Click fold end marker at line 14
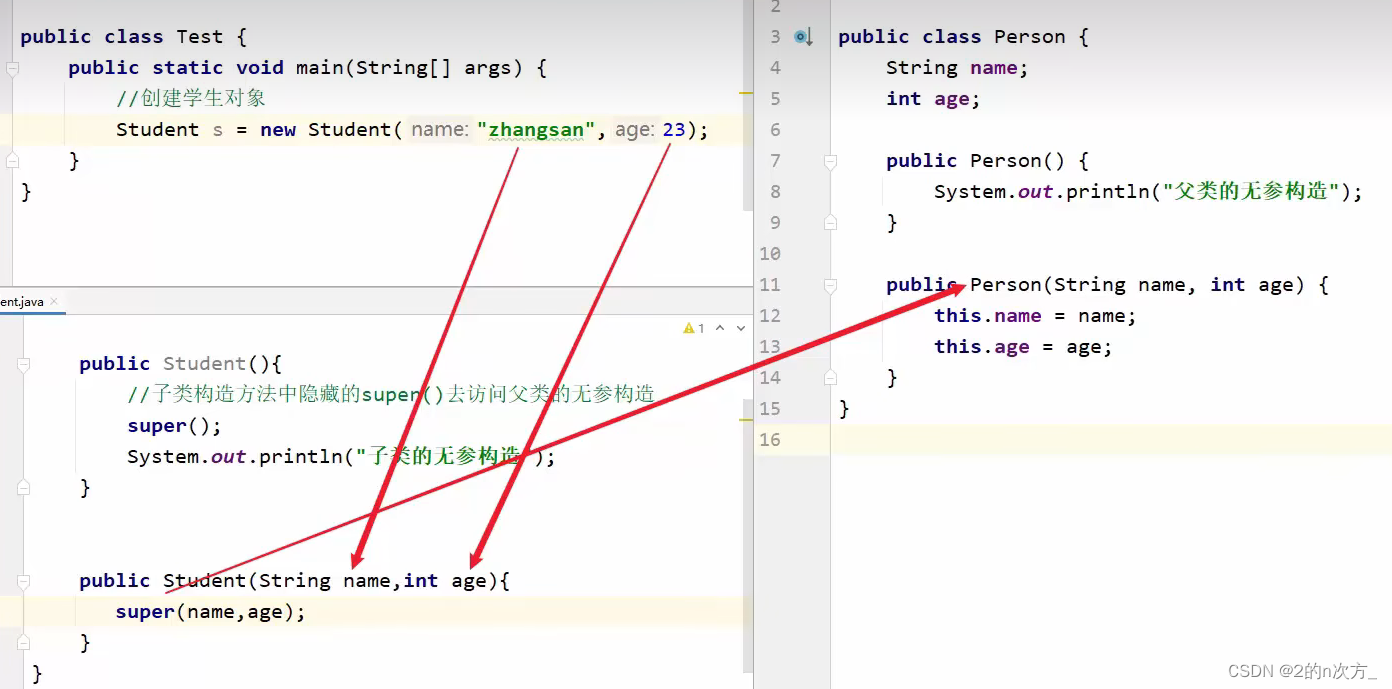The image size is (1392, 689). pos(830,378)
